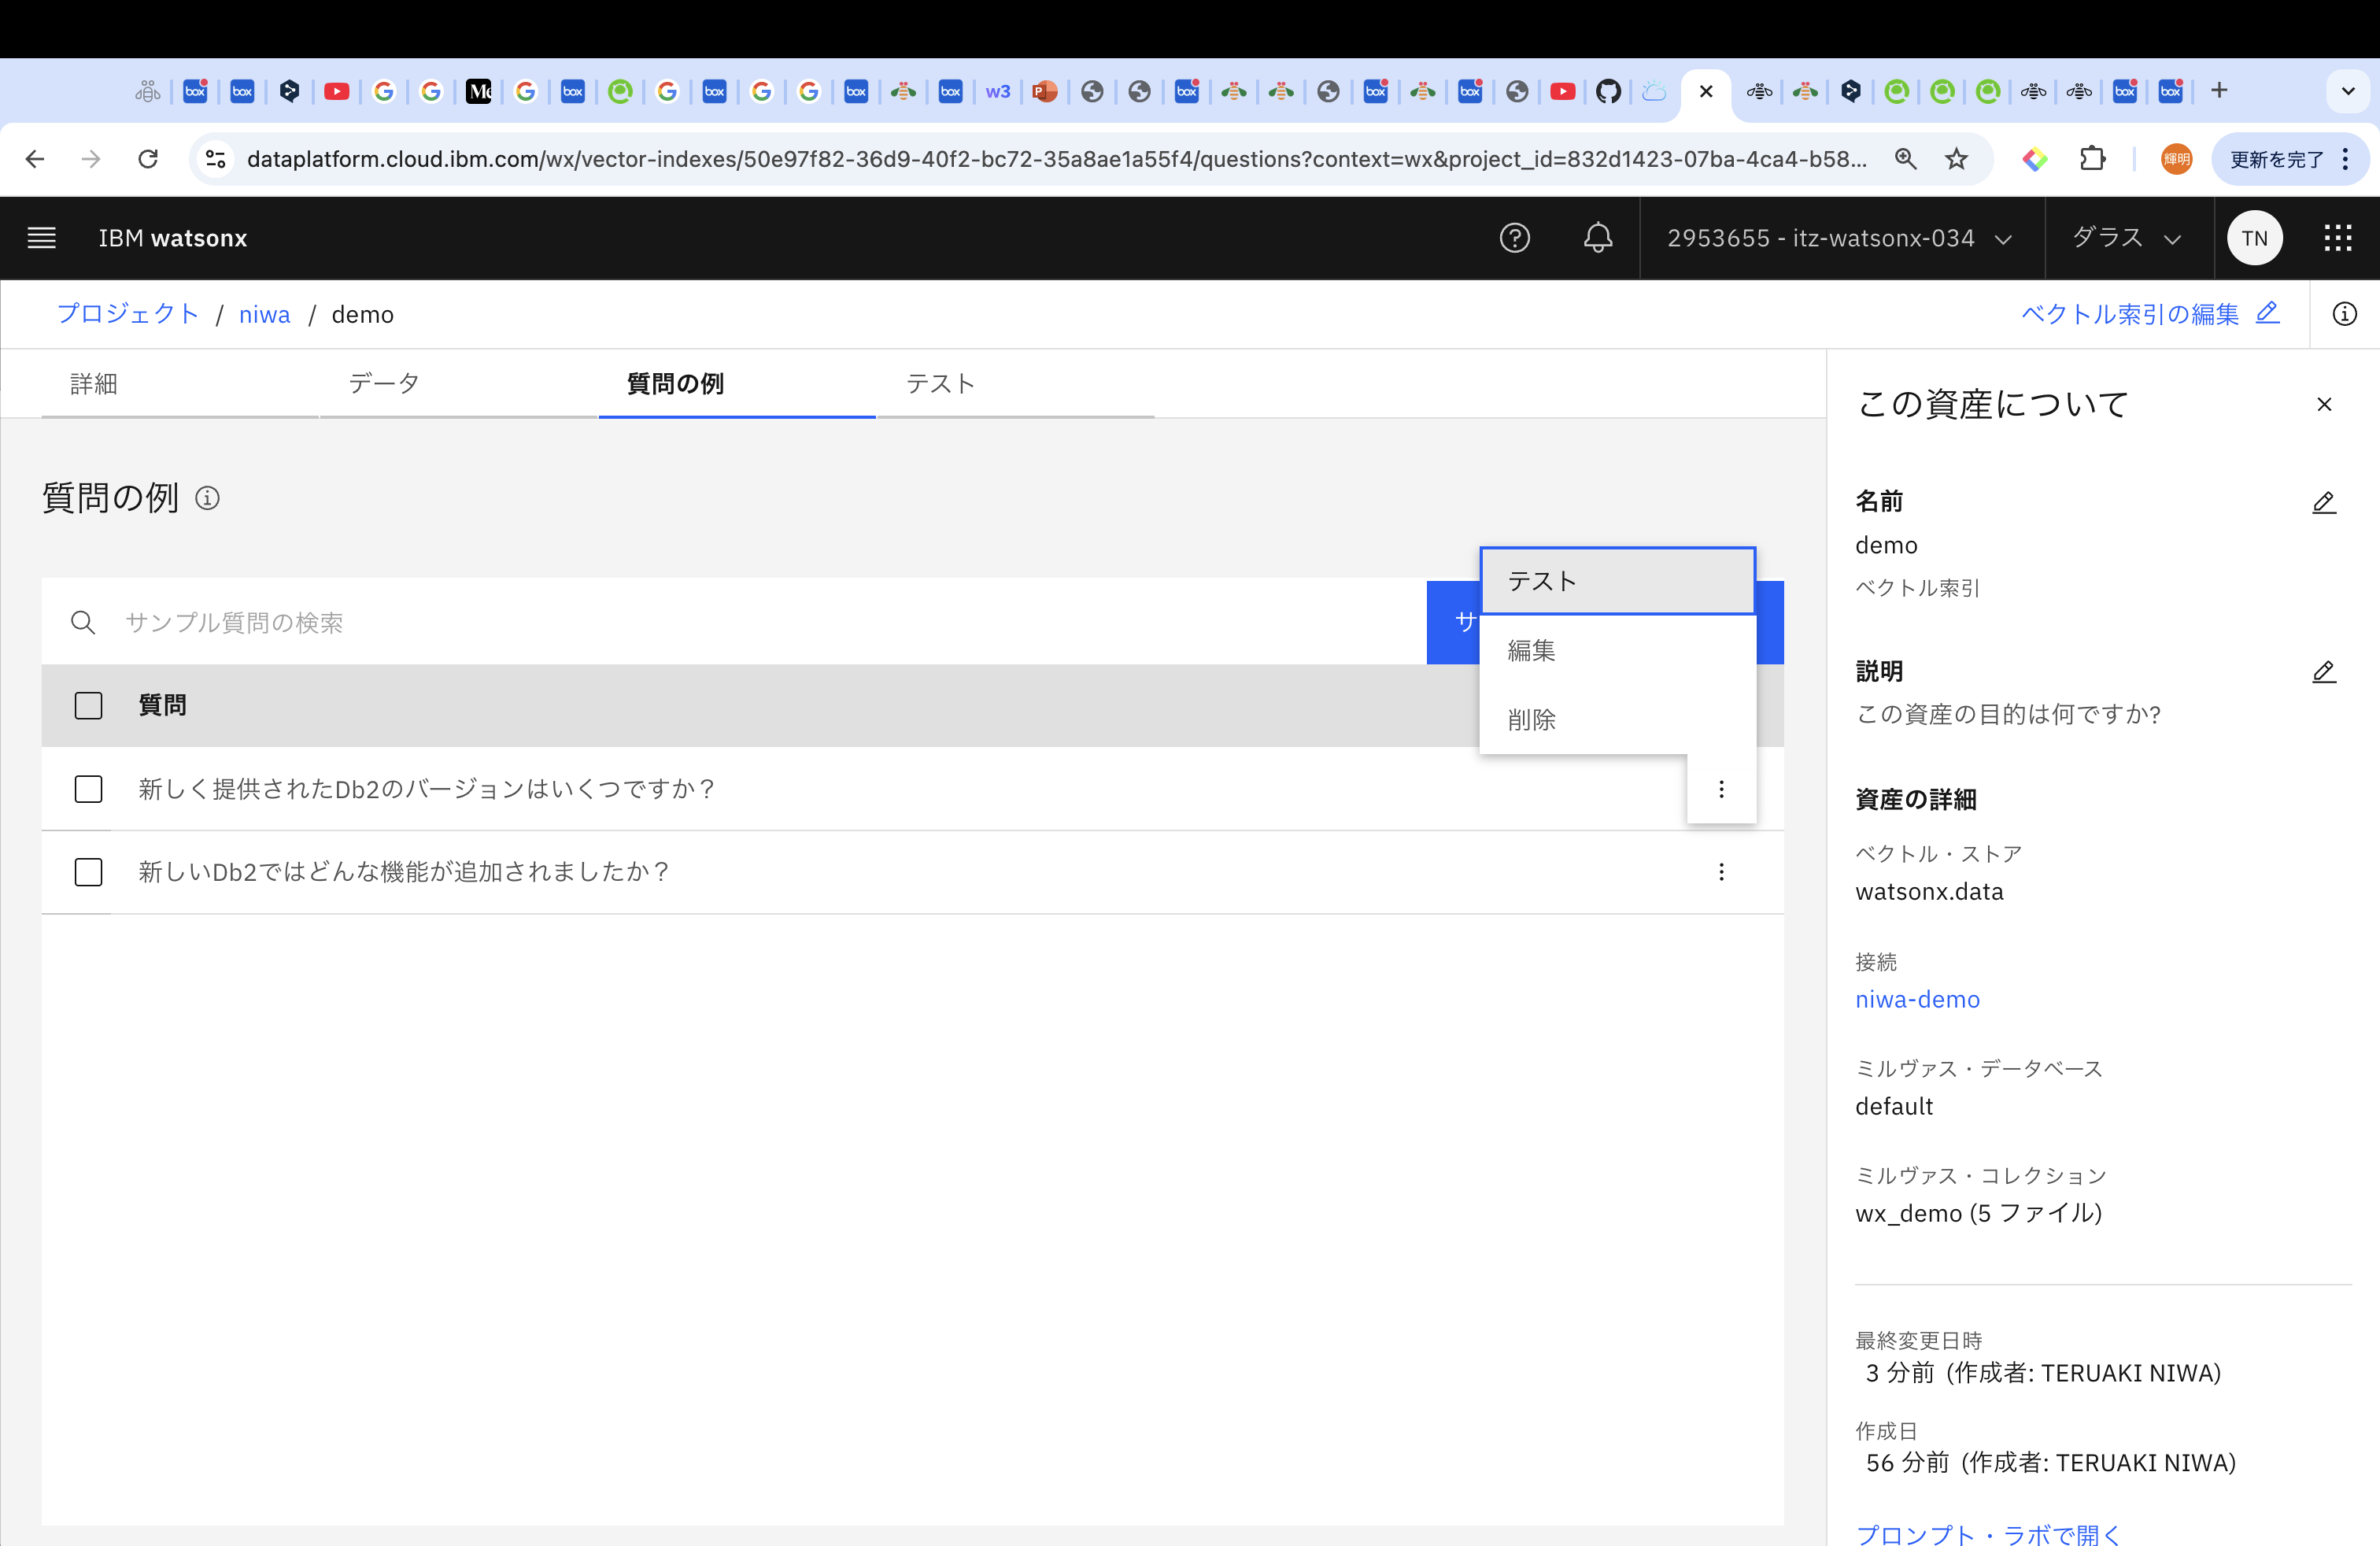This screenshot has height=1546, width=2380.
Task: Expand the ダラス region dropdown
Action: coord(2126,238)
